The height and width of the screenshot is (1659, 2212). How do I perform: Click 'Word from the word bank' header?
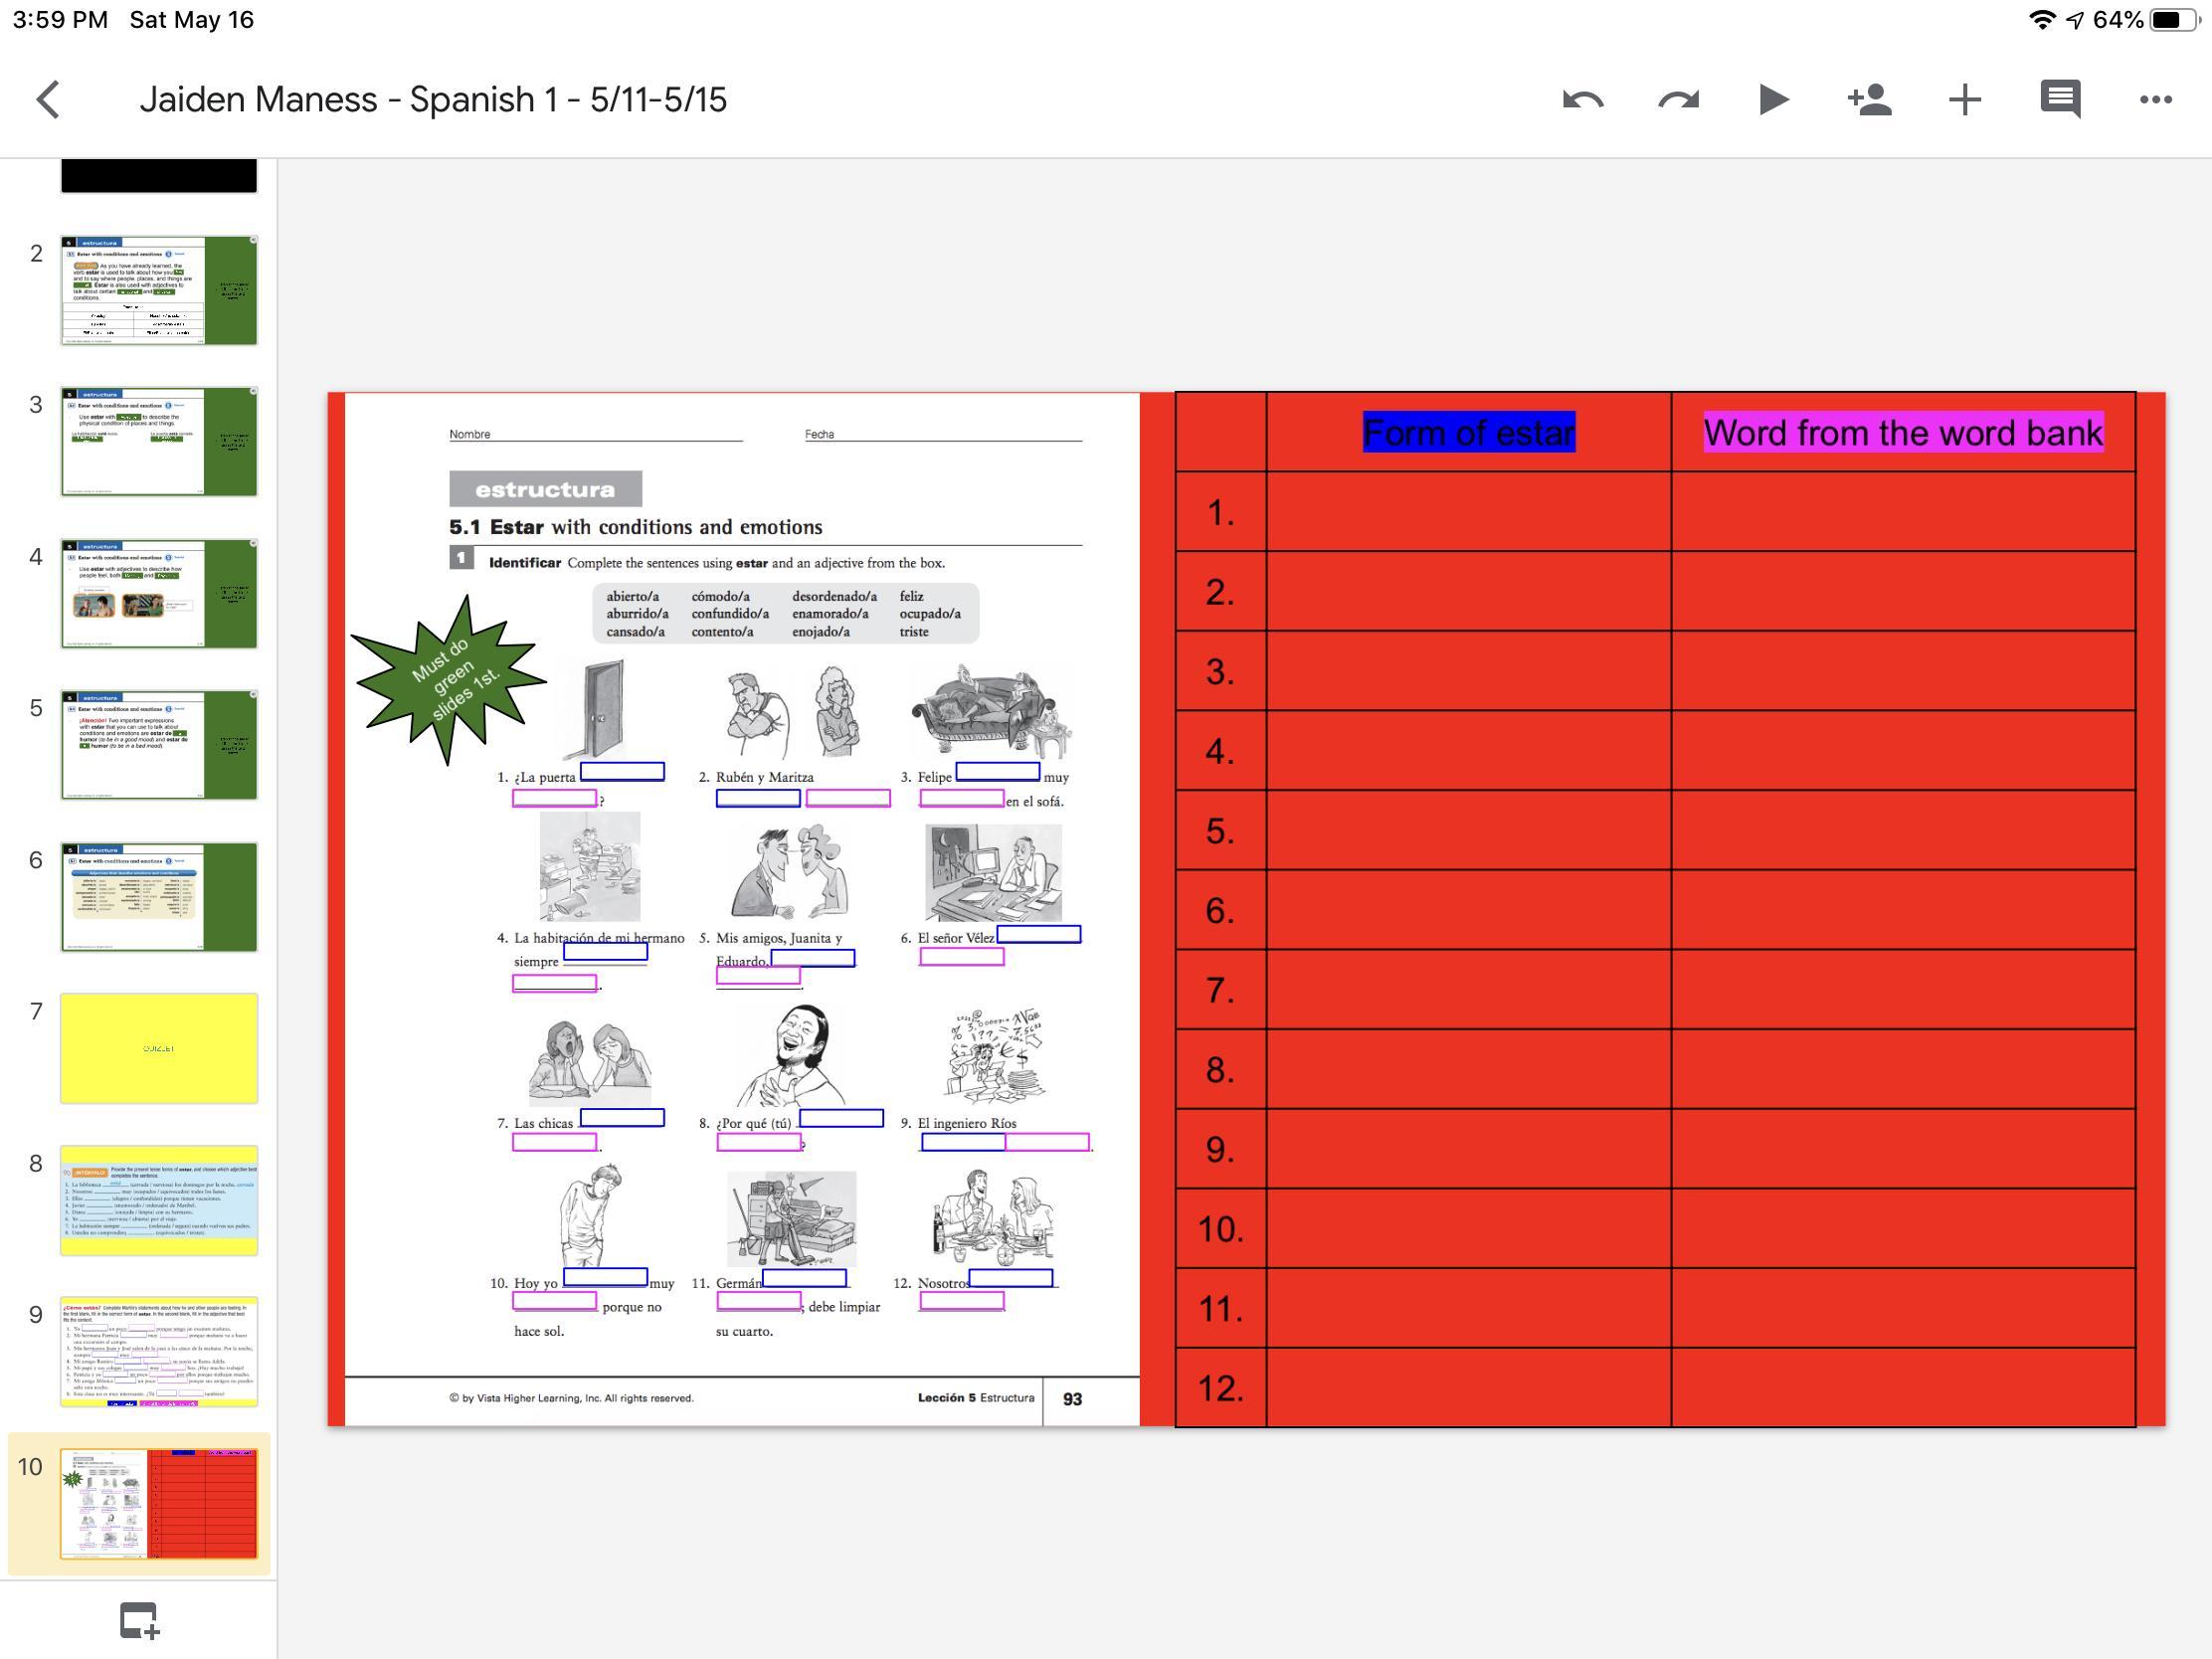click(x=1902, y=433)
